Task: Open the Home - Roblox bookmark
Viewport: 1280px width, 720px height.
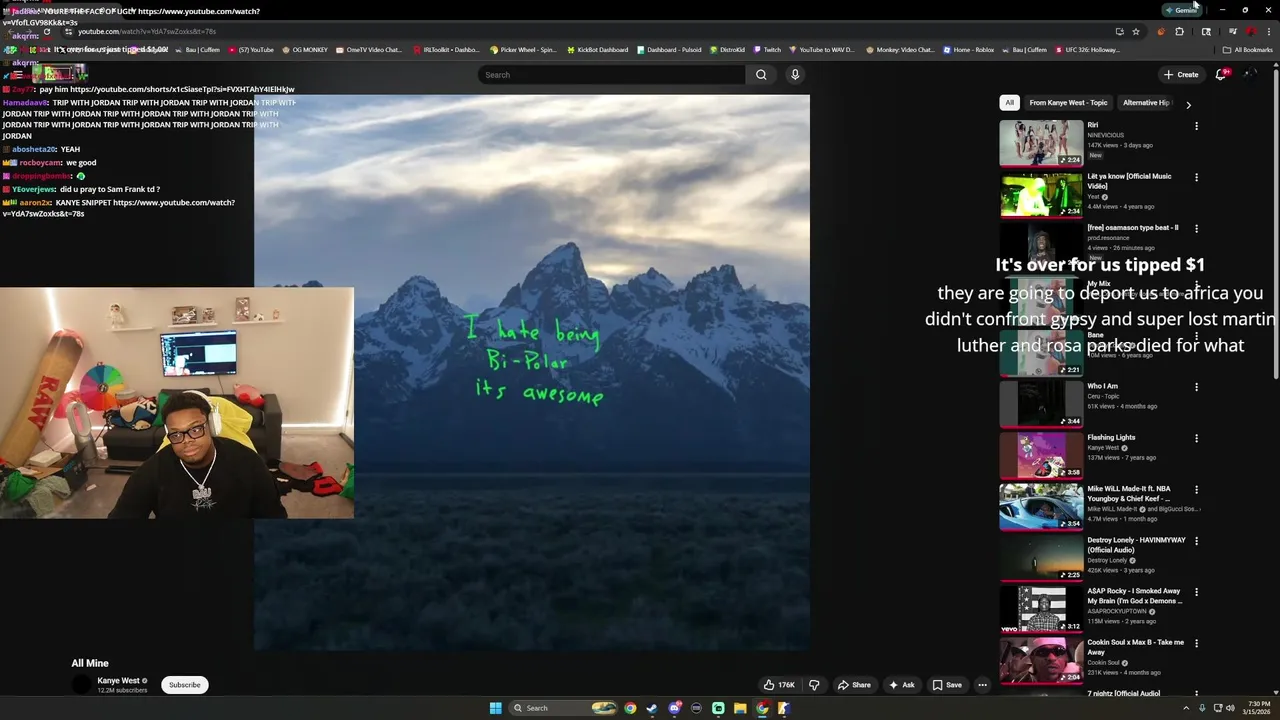Action: tap(968, 50)
